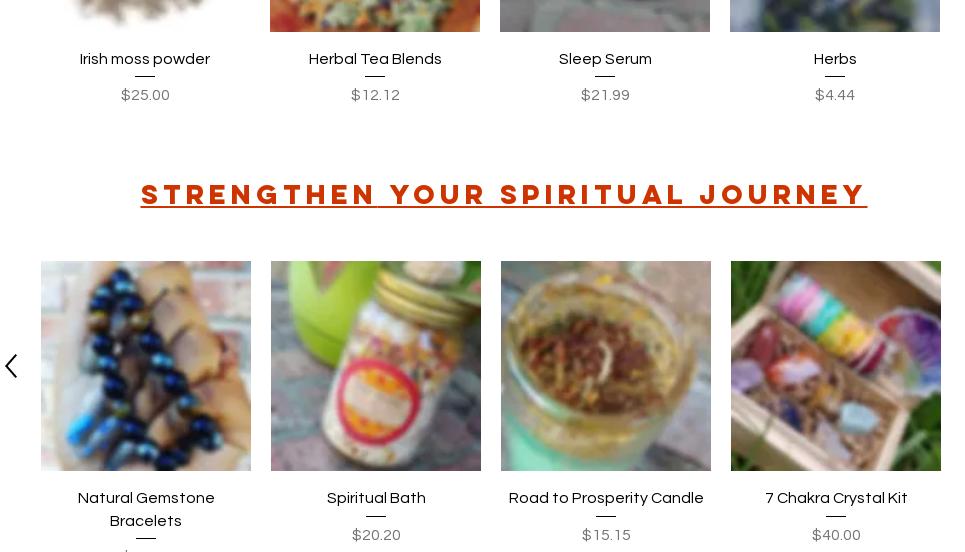
Task: Click the Irish moss powder title
Action: click(x=145, y=59)
